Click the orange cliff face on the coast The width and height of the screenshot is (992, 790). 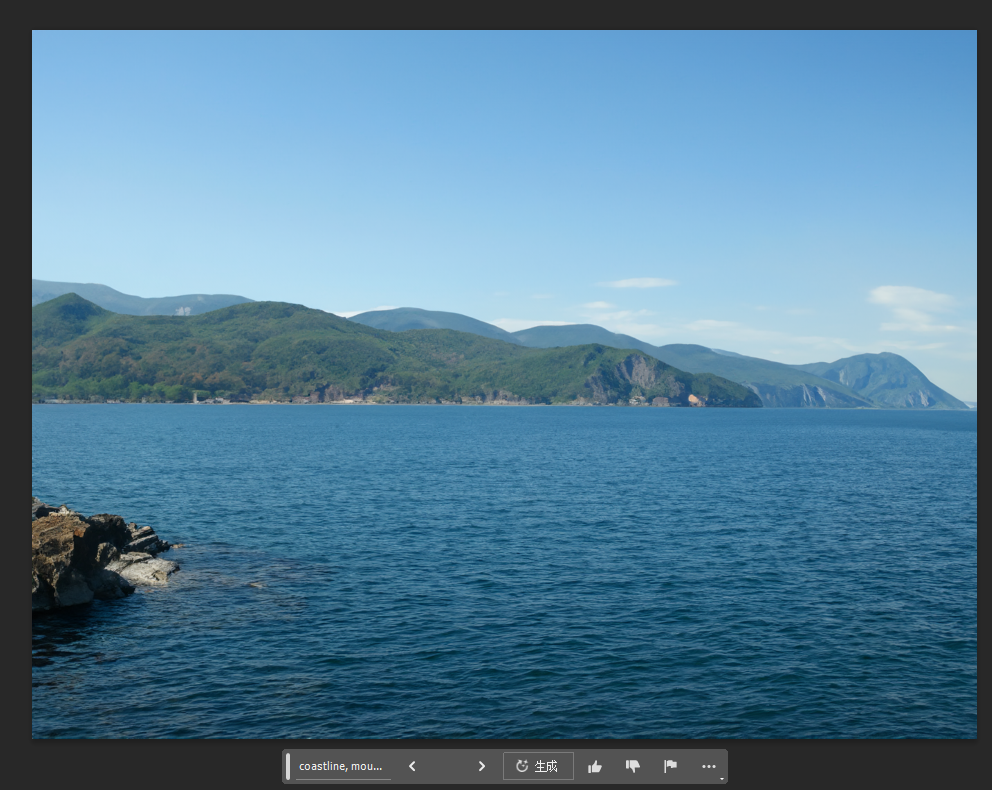695,400
